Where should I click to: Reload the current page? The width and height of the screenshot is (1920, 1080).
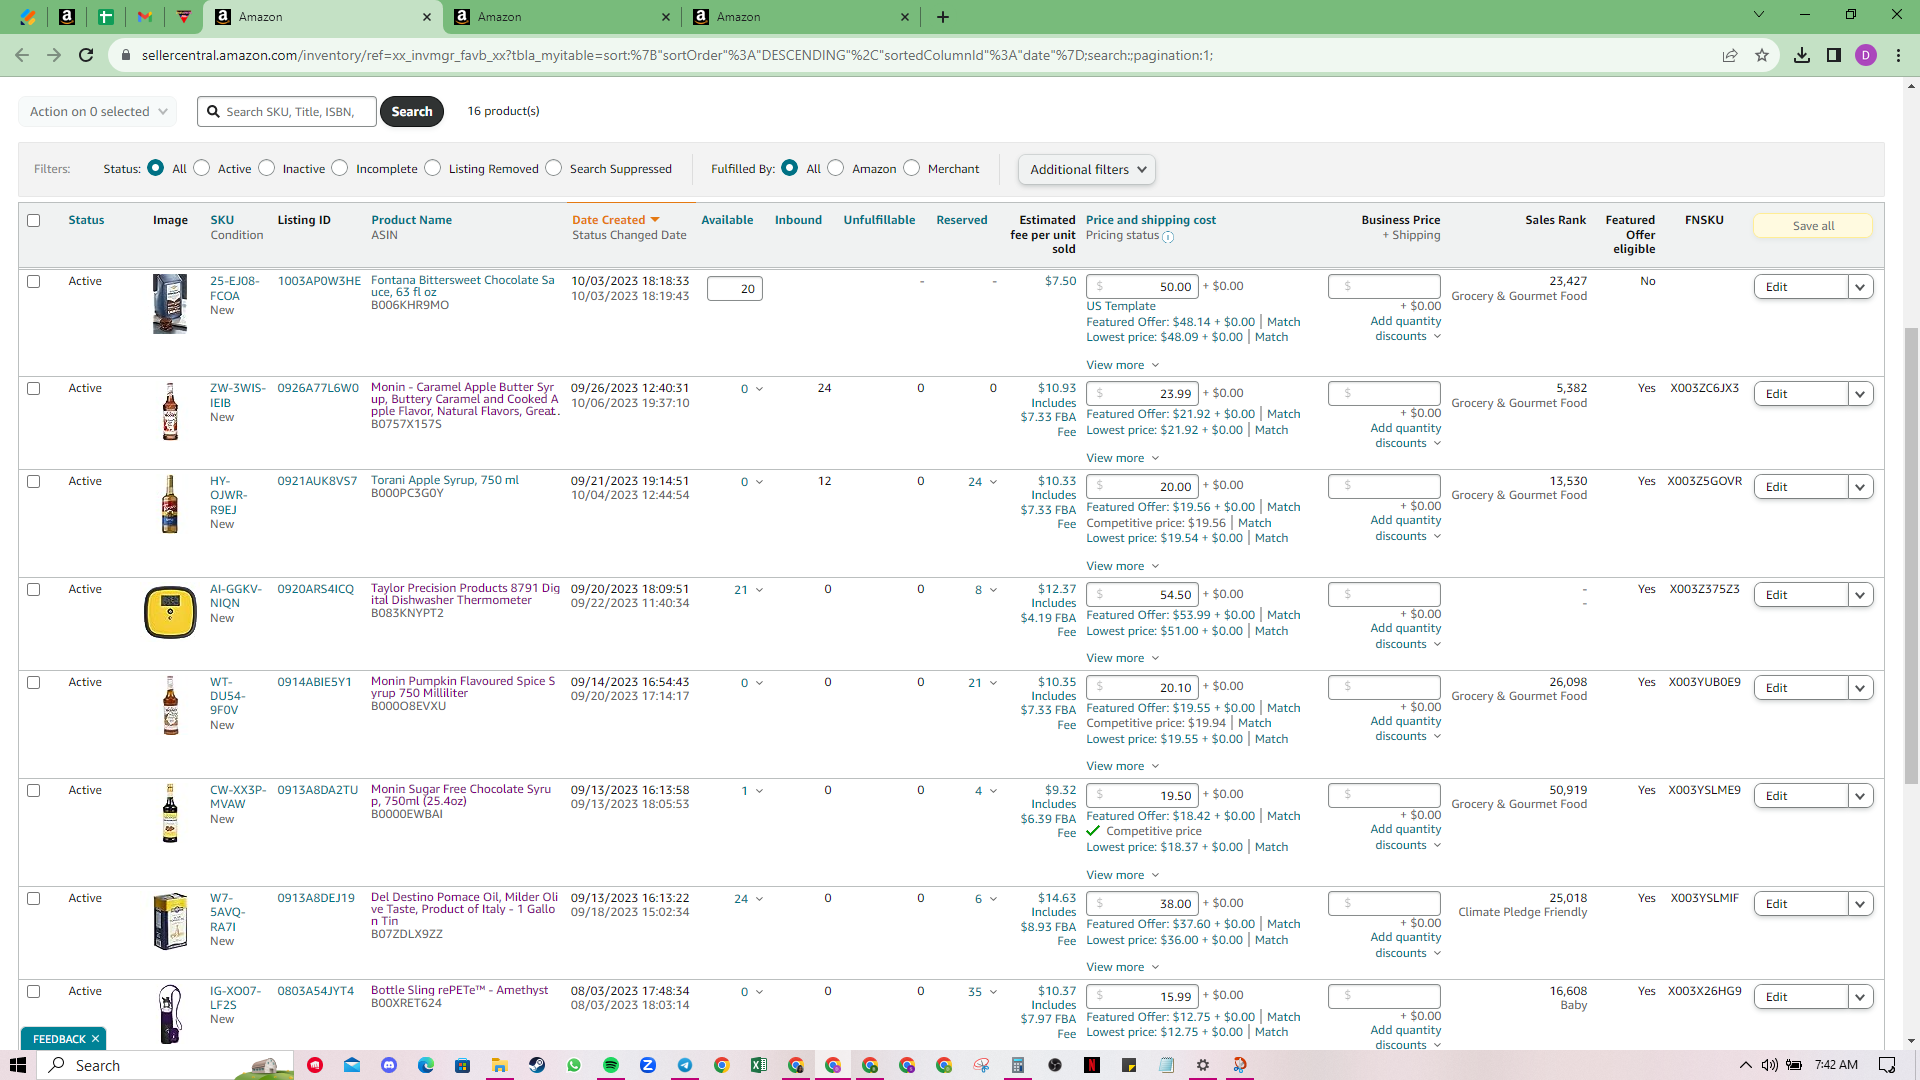coord(87,55)
